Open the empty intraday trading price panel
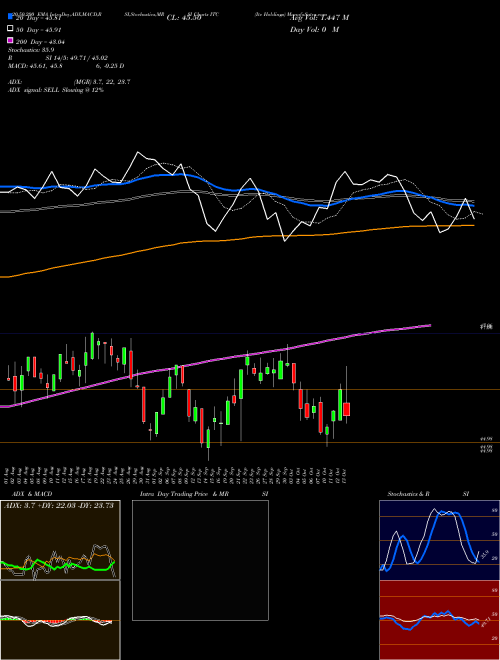The image size is (500, 660). pyautogui.click(x=200, y=560)
